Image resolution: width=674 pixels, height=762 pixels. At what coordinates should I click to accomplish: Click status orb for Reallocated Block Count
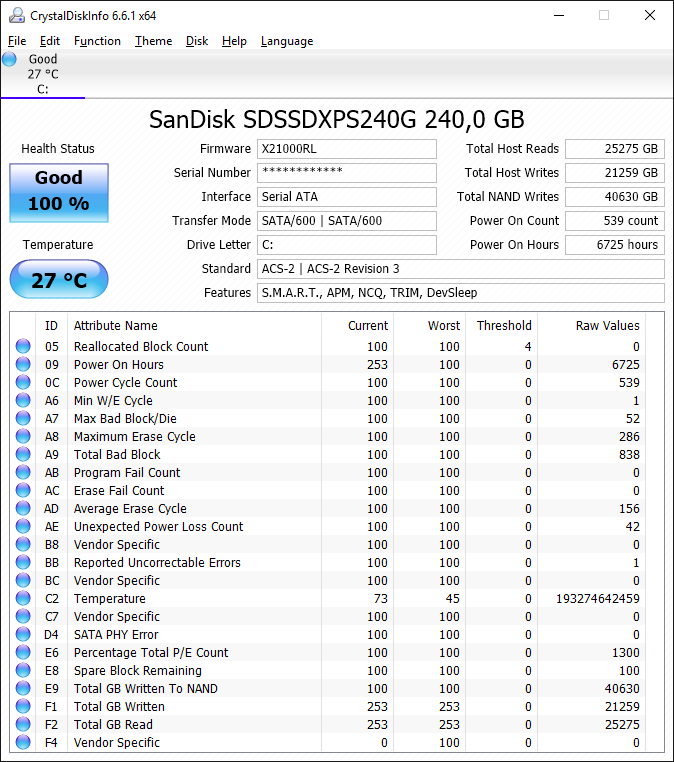coord(23,346)
